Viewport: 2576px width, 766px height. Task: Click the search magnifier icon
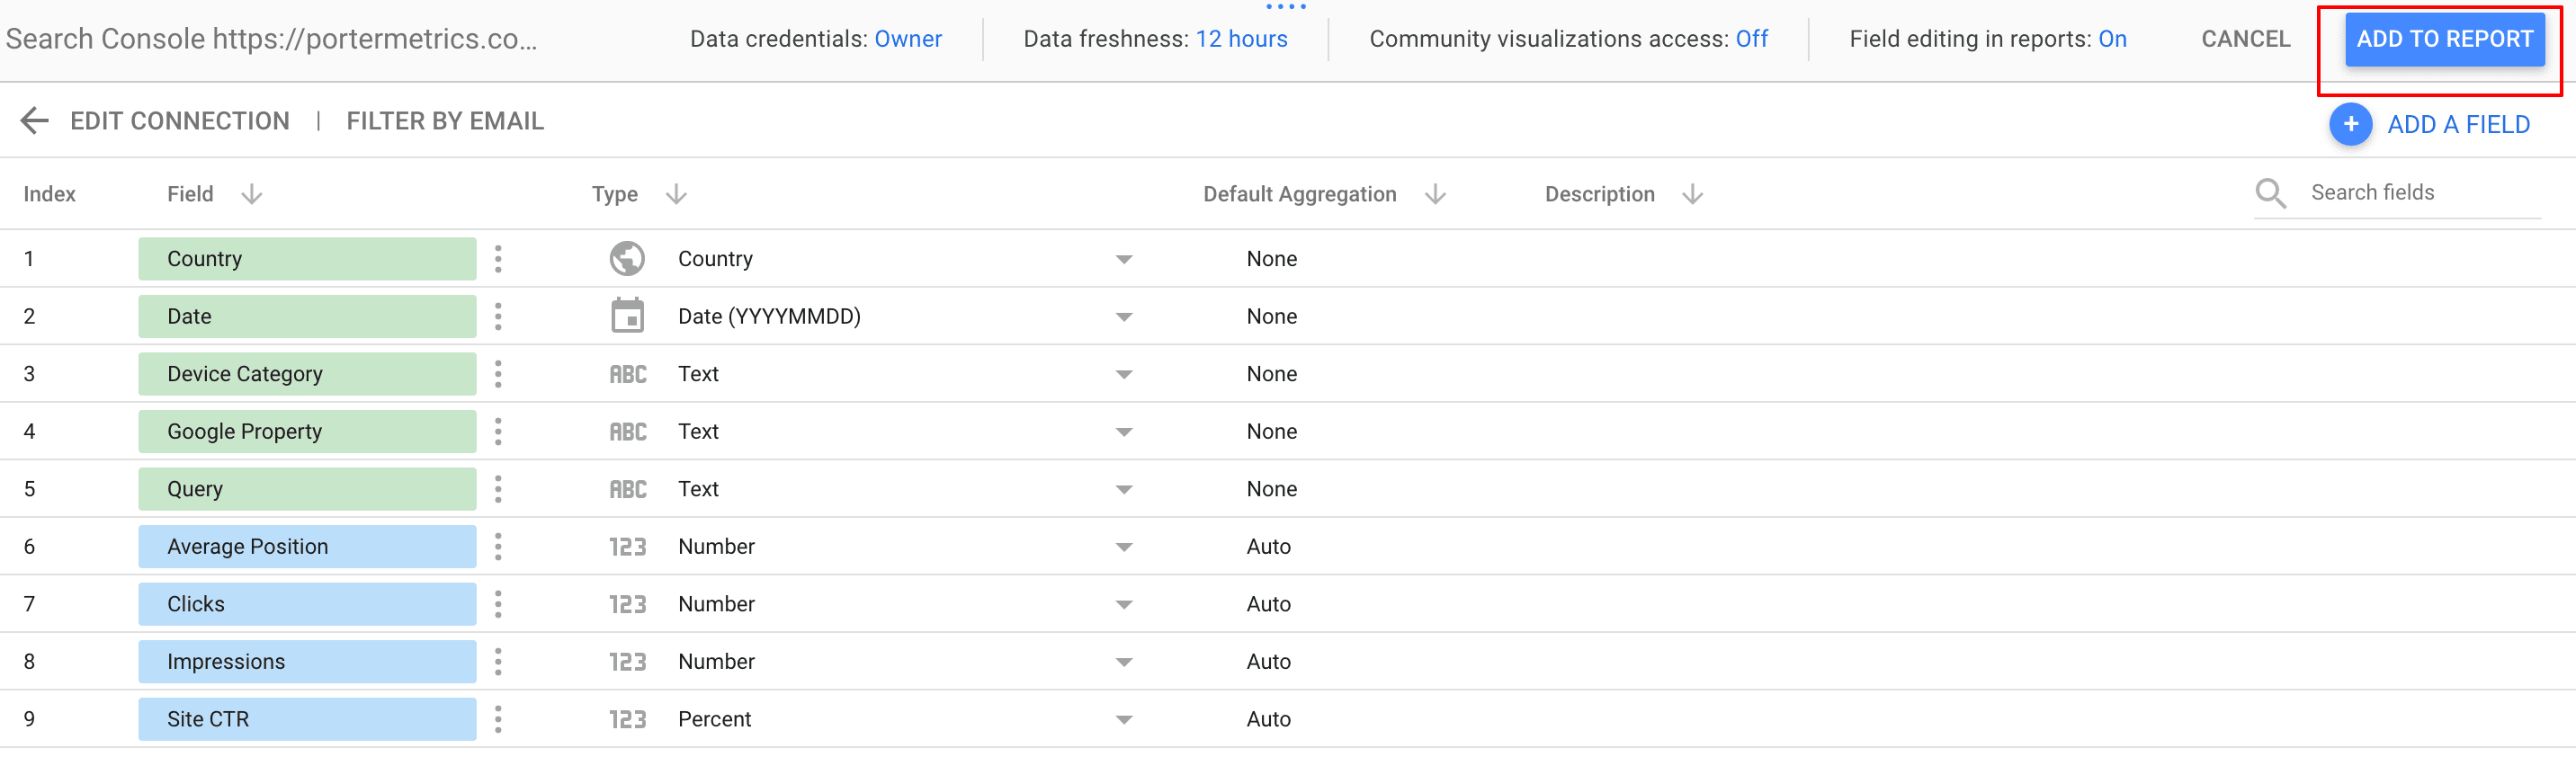tap(2270, 193)
